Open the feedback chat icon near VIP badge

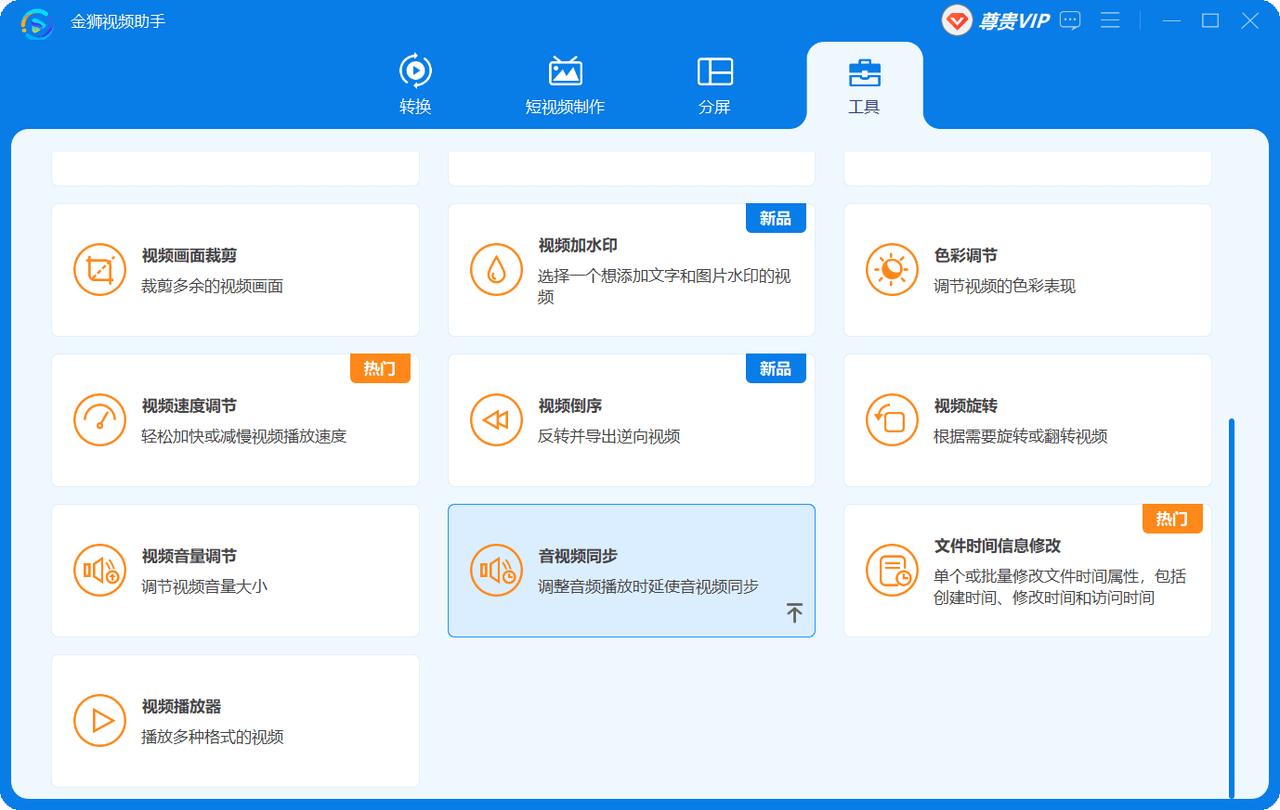click(x=1070, y=20)
